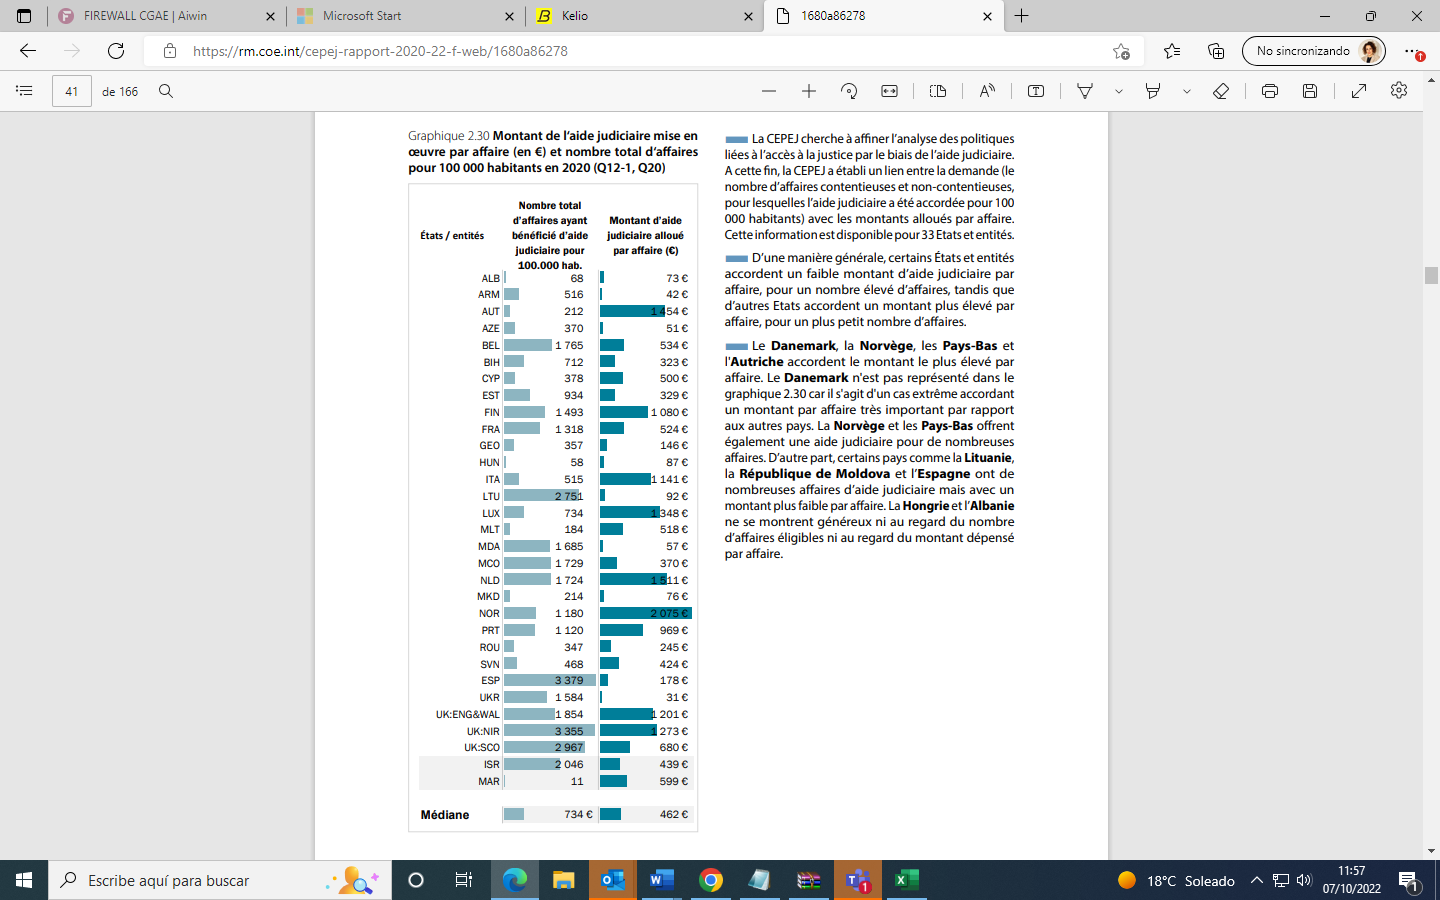Open PDF viewer settings gear

[x=1399, y=91]
